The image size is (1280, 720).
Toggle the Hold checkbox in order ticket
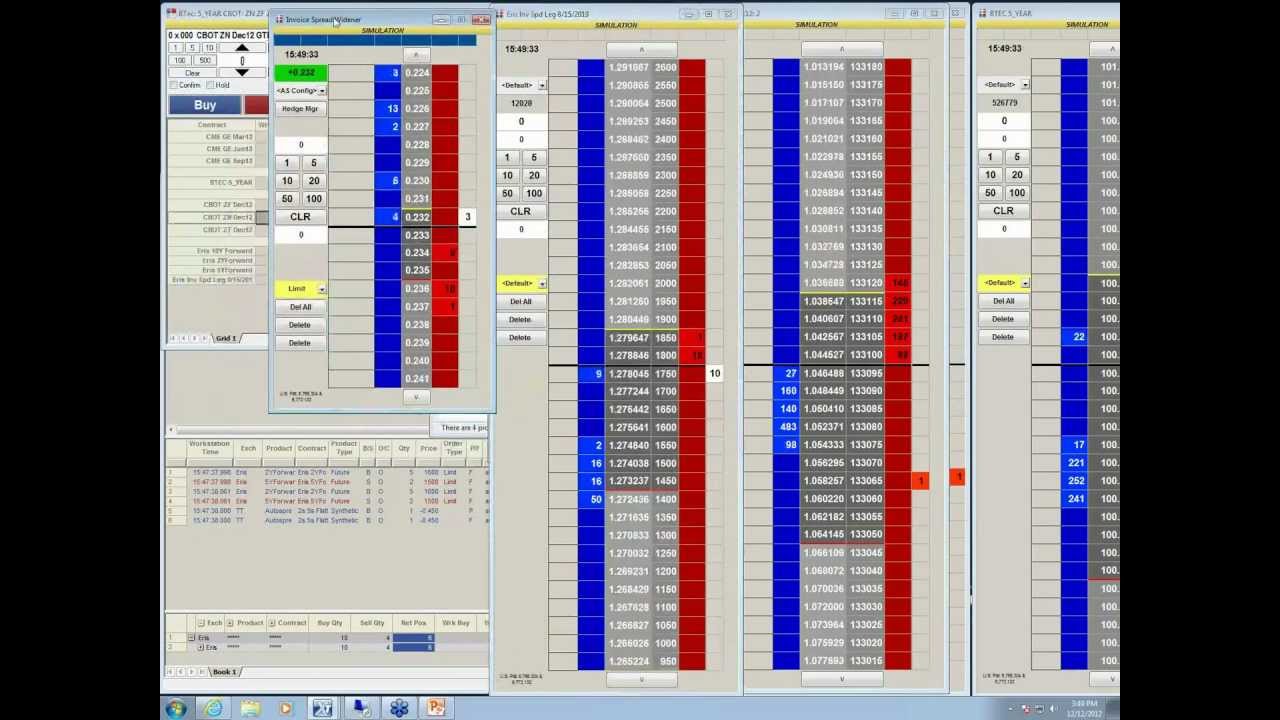click(211, 85)
